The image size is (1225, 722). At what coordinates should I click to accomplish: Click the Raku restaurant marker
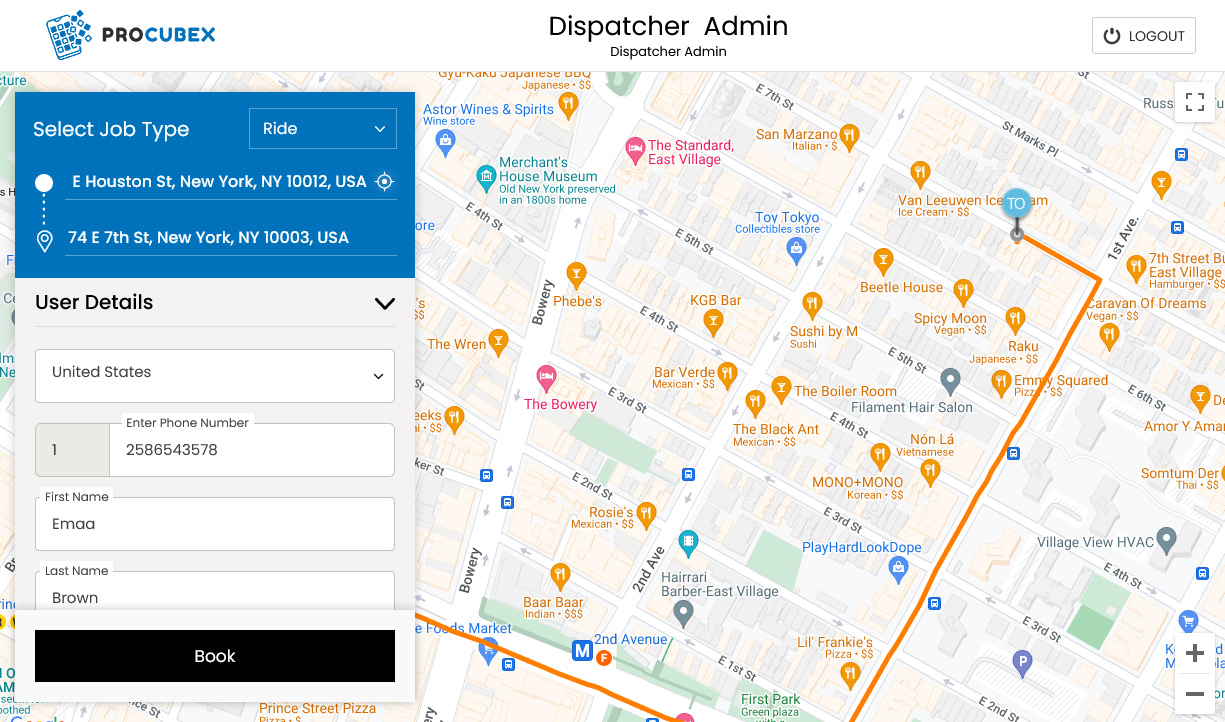pyautogui.click(x=1016, y=320)
